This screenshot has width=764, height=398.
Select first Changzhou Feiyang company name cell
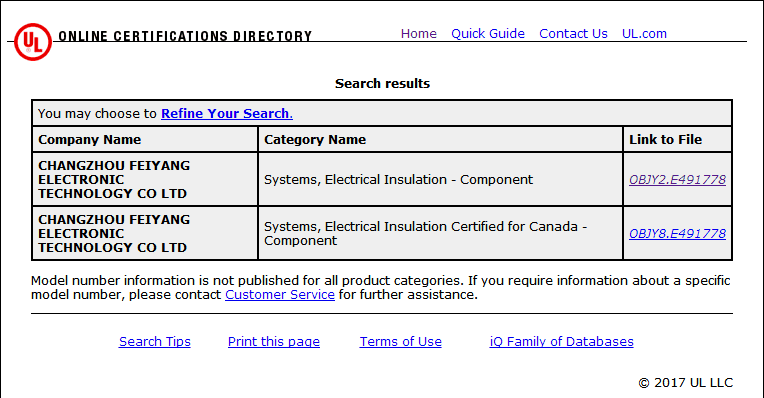click(145, 179)
